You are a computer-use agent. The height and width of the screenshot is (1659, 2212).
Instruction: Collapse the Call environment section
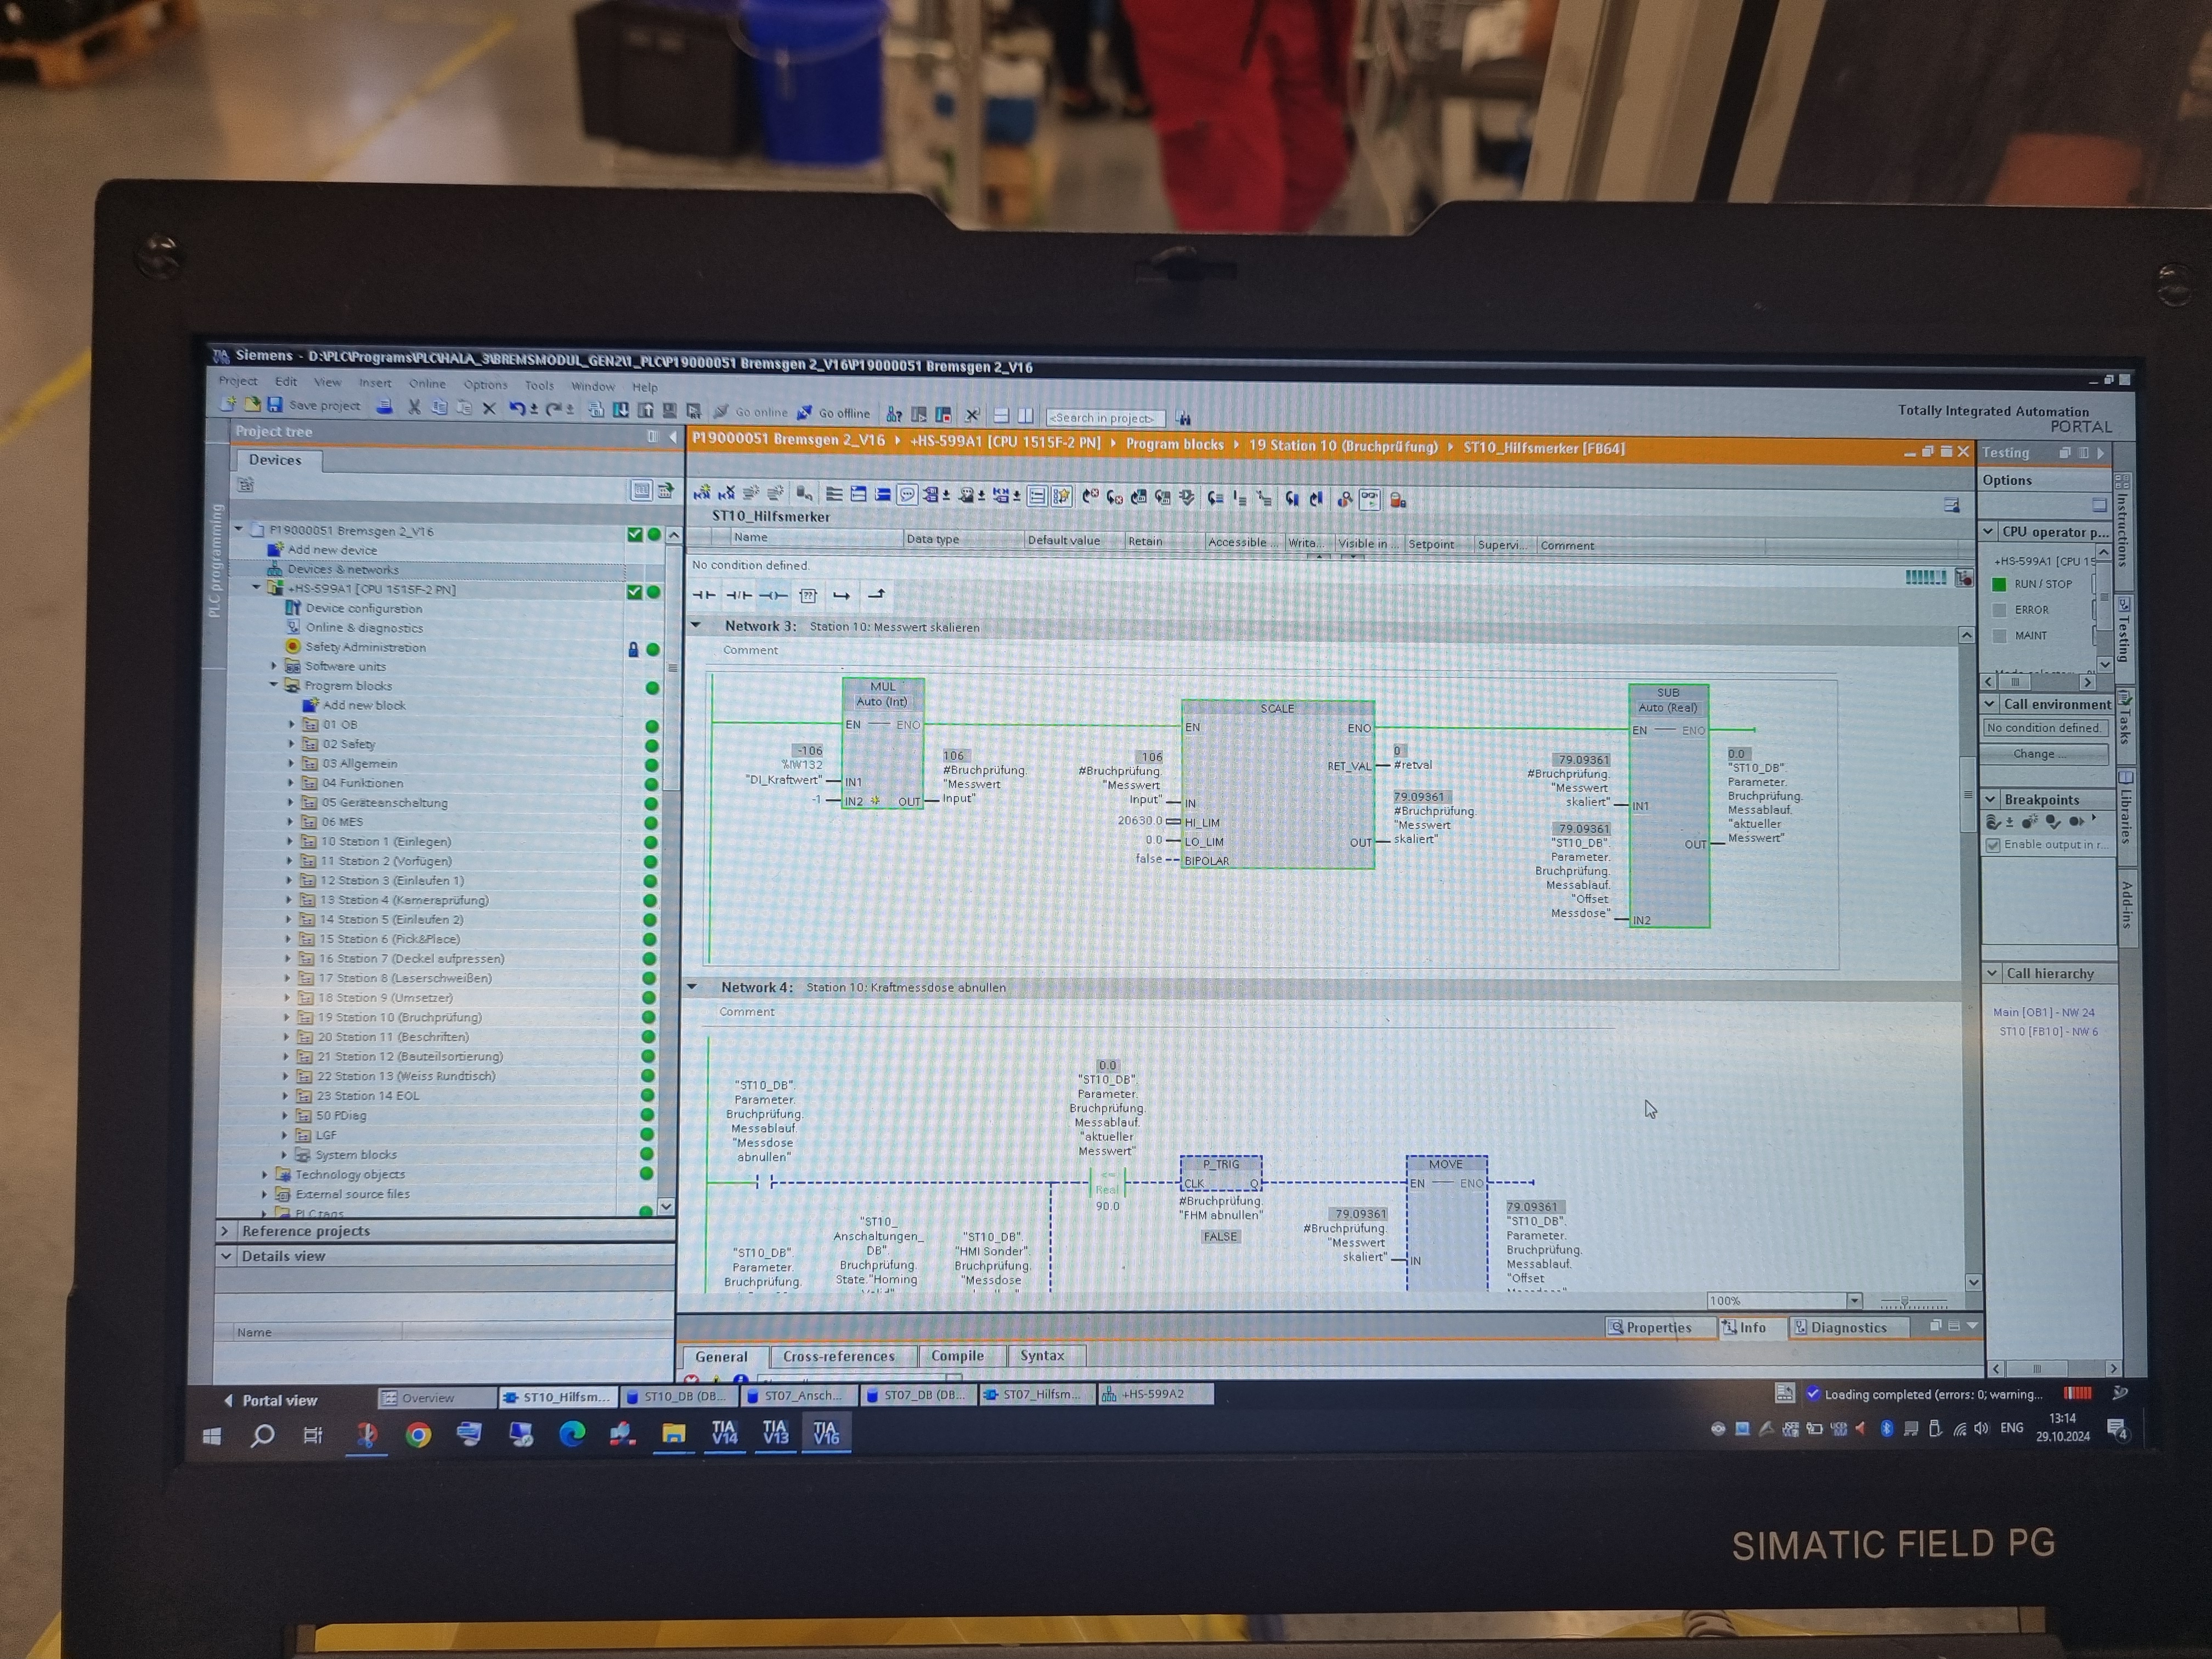pyautogui.click(x=1990, y=704)
